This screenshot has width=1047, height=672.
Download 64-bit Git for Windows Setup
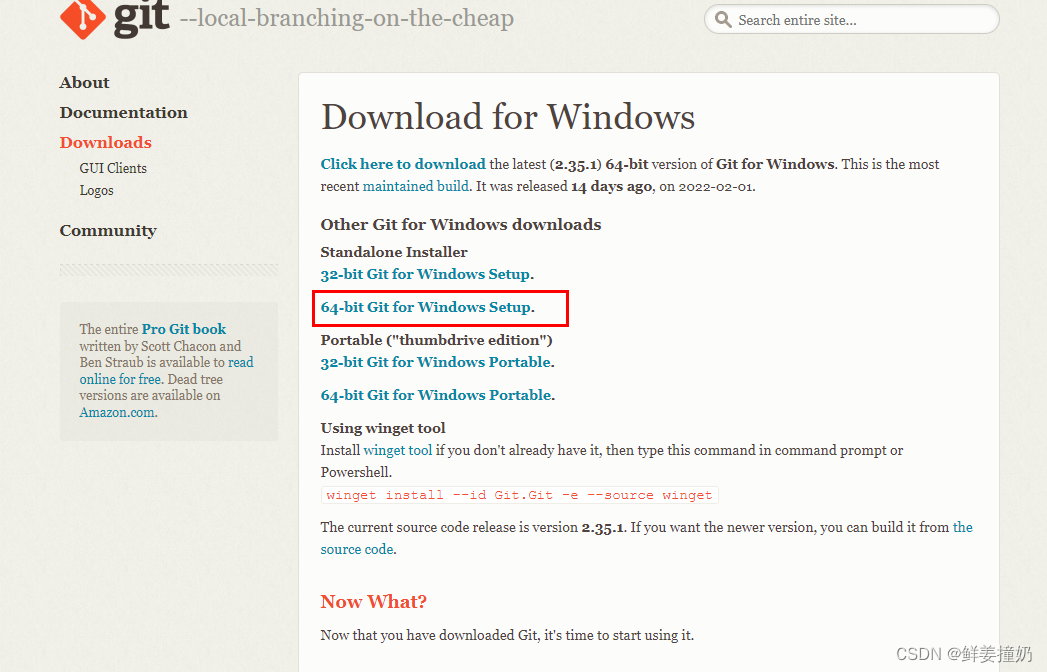click(426, 307)
